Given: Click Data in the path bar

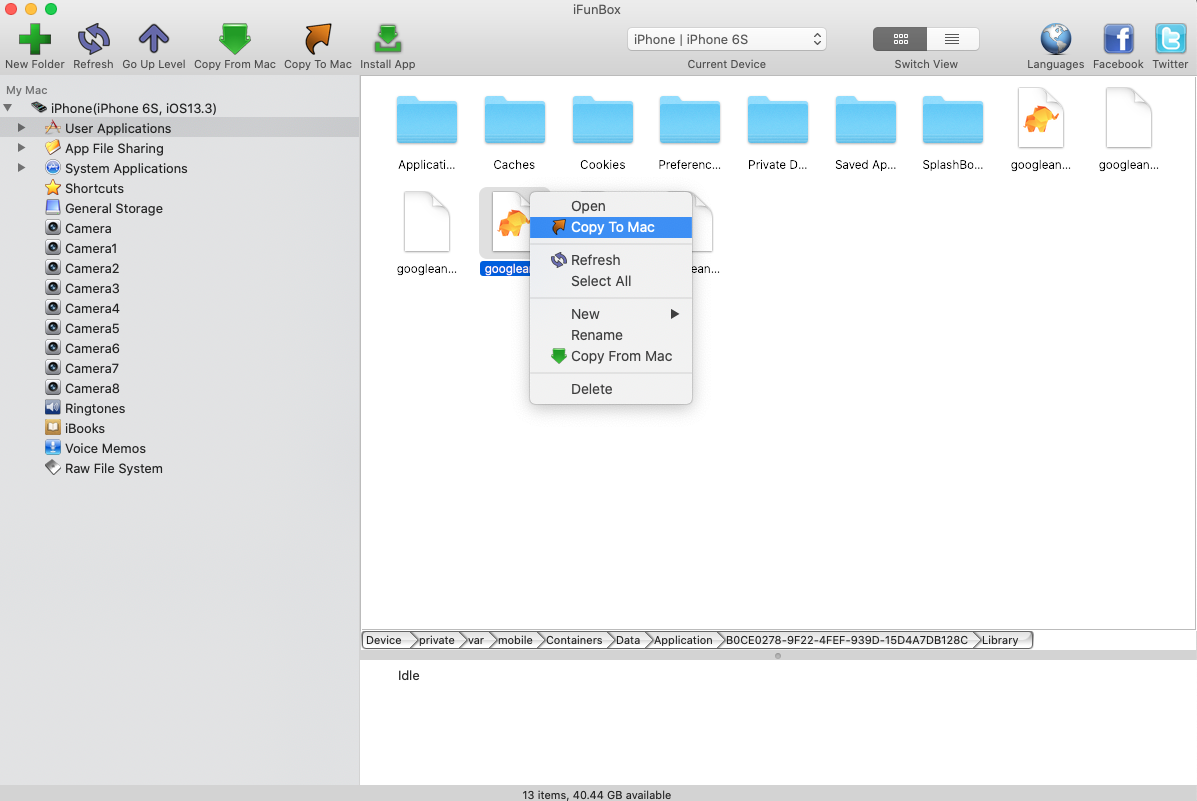Looking at the screenshot, I should 628,640.
